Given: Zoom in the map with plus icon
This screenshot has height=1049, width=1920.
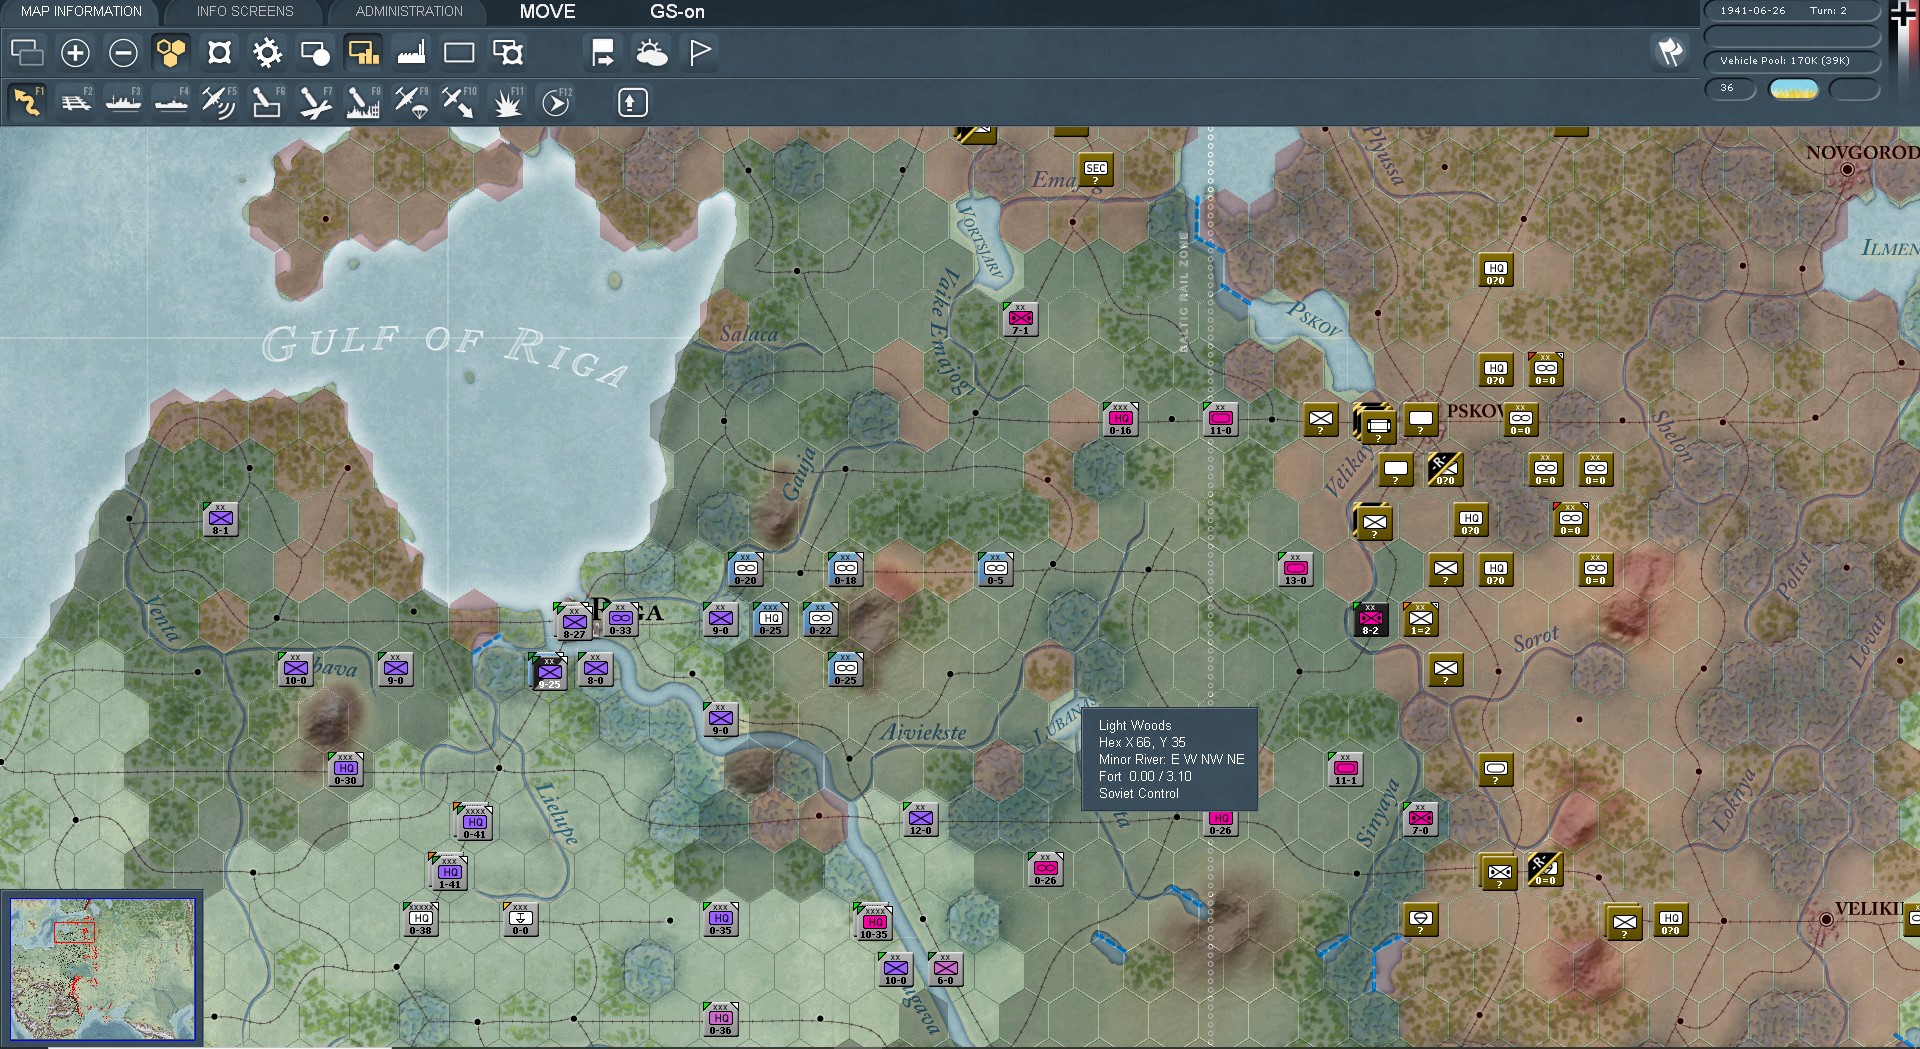Looking at the screenshot, I should pos(75,53).
